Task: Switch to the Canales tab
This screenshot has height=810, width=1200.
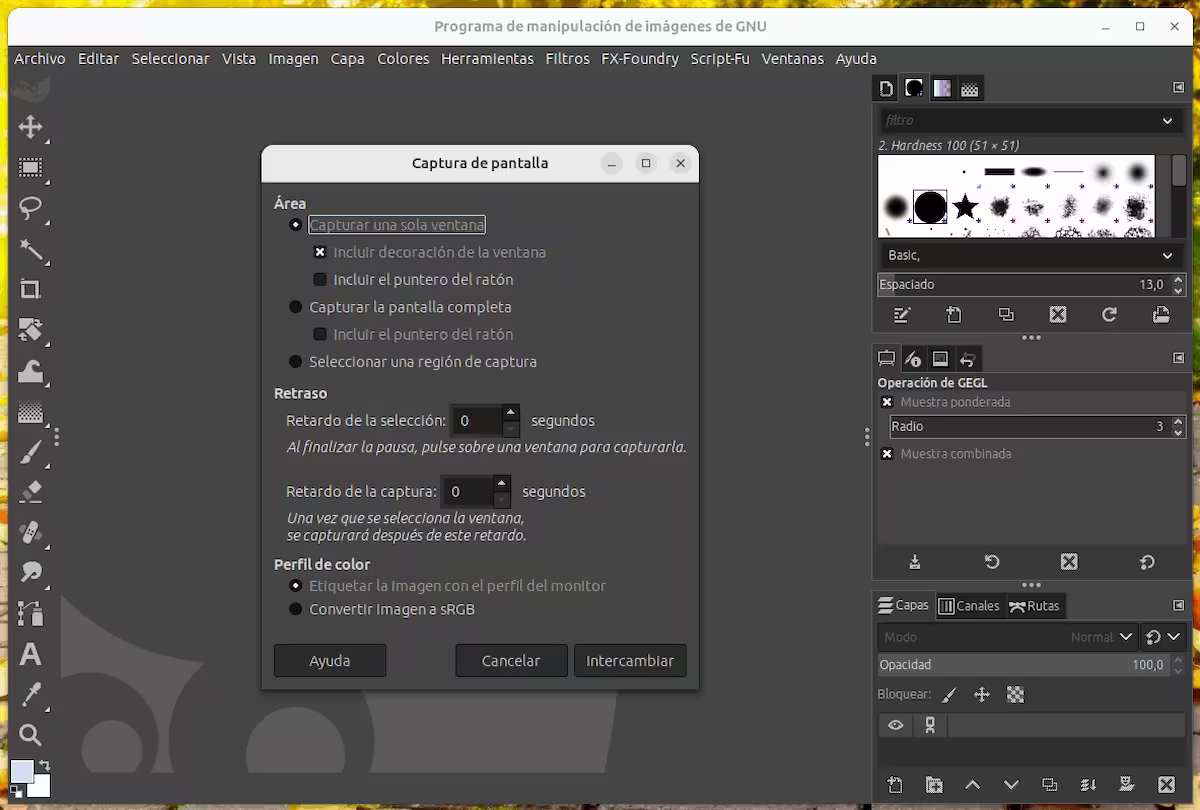Action: point(969,605)
